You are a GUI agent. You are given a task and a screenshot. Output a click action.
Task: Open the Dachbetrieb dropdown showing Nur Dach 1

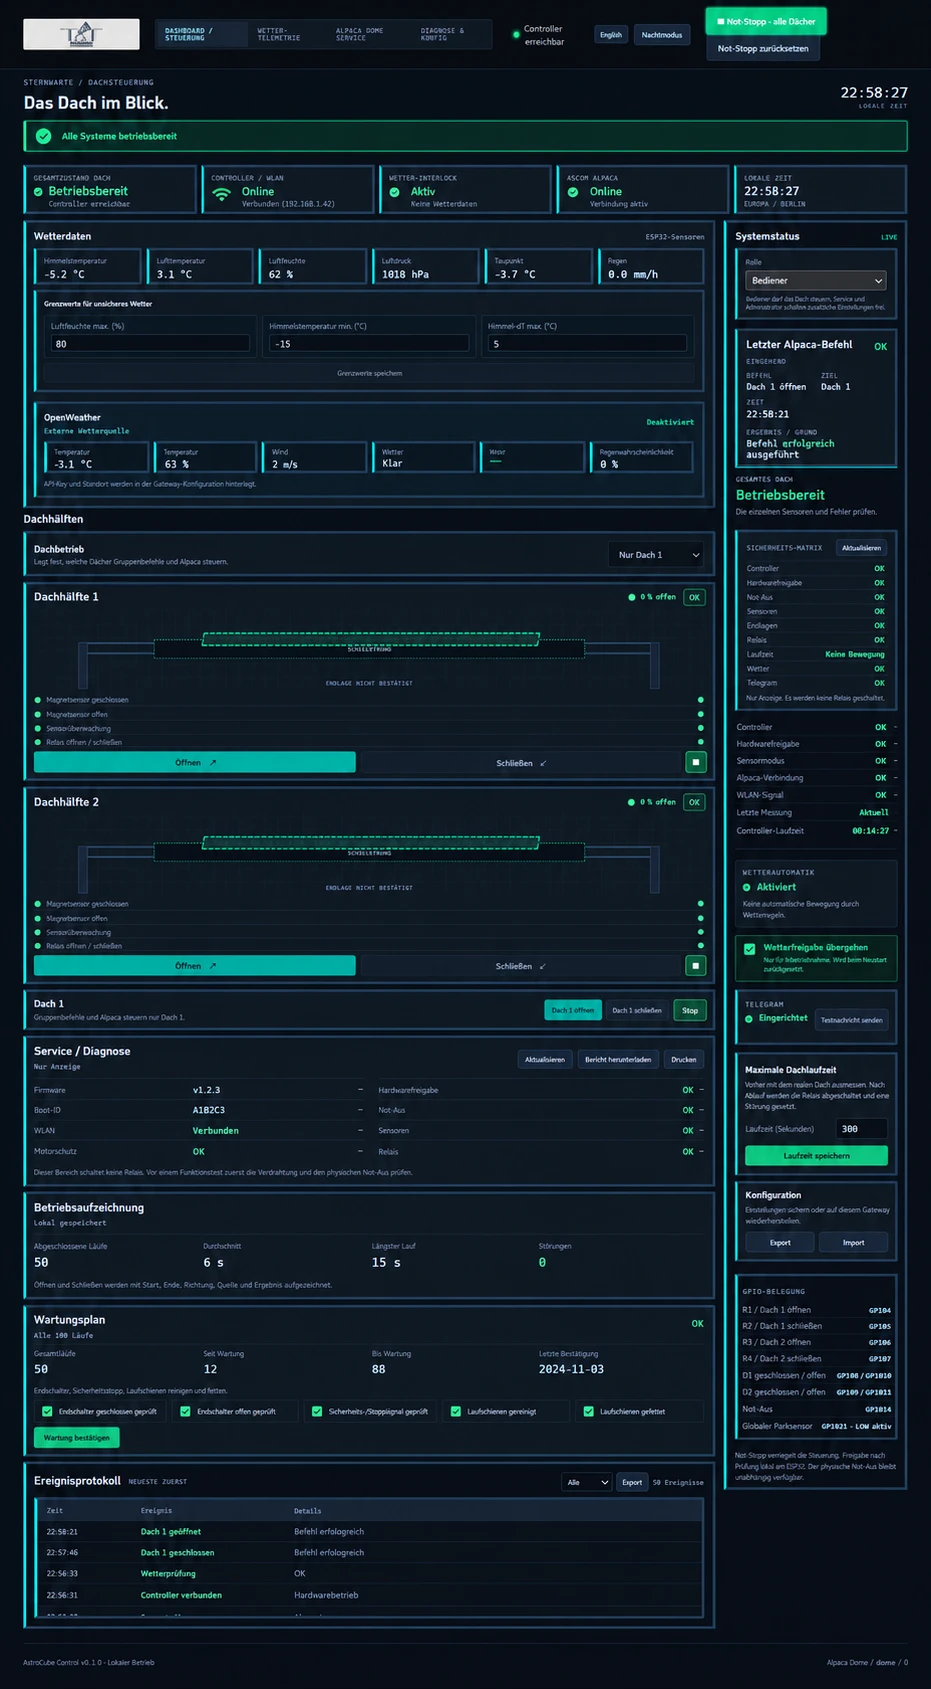(x=656, y=555)
